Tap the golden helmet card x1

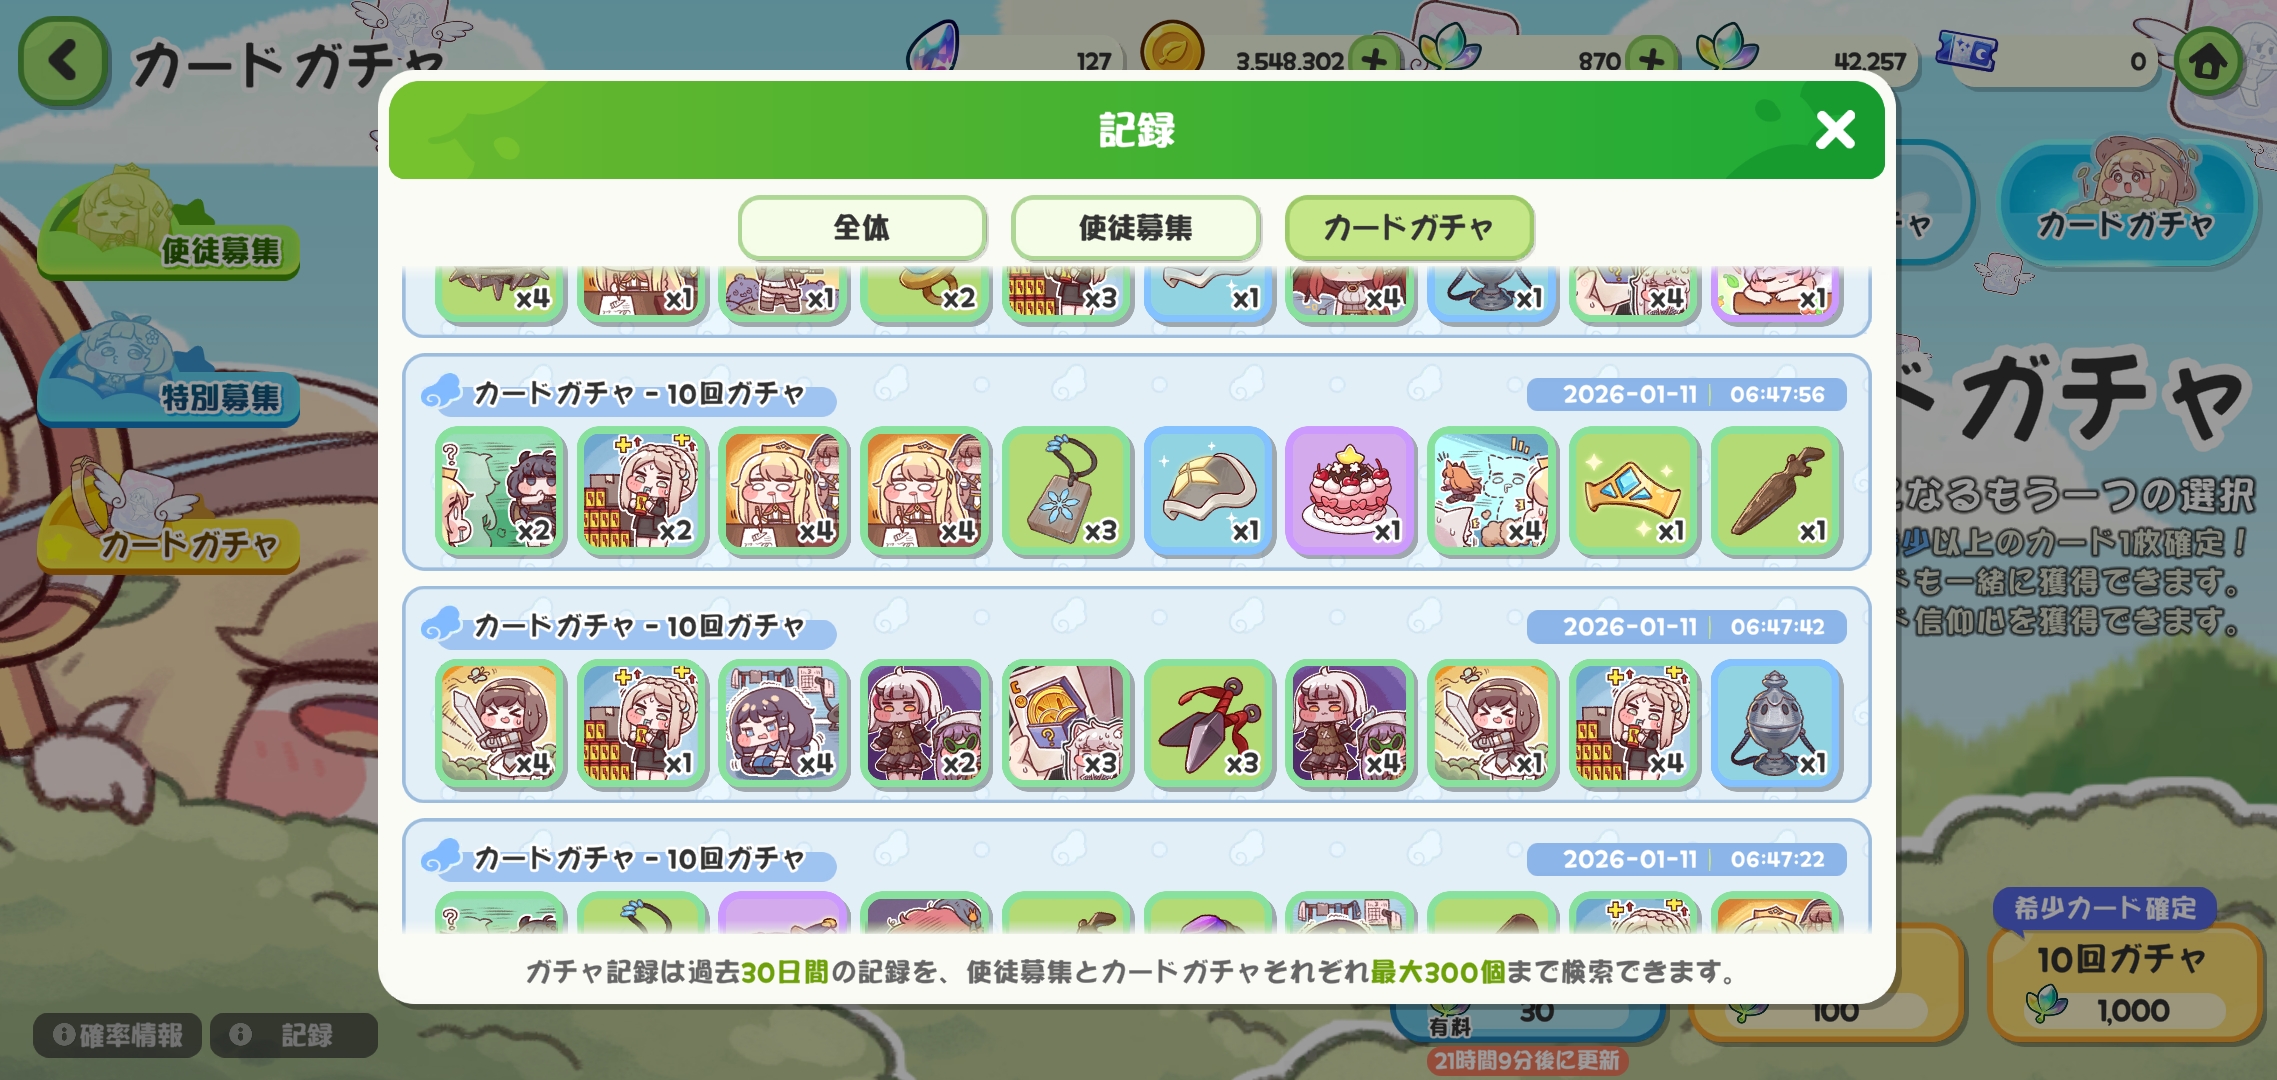coord(1209,491)
